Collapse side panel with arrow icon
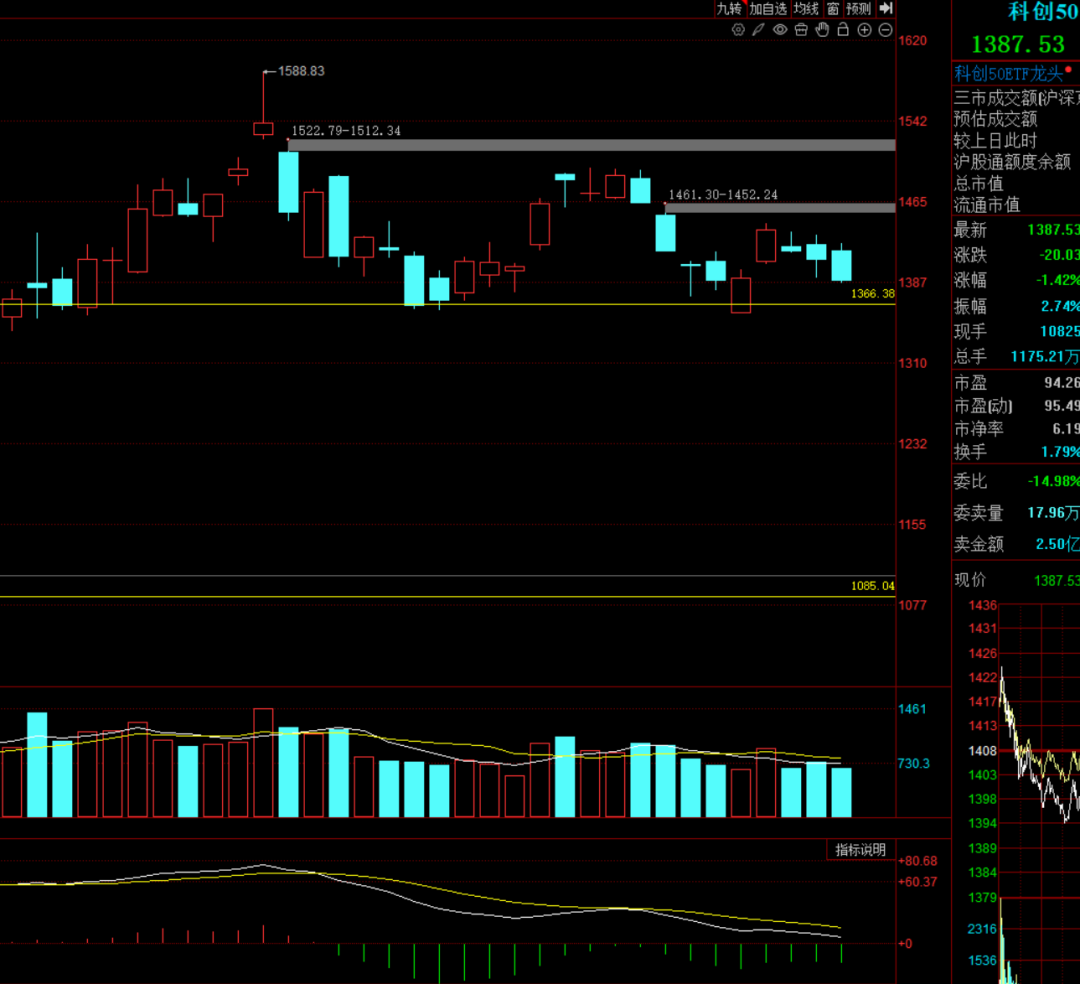This screenshot has height=984, width=1080. pyautogui.click(x=885, y=9)
